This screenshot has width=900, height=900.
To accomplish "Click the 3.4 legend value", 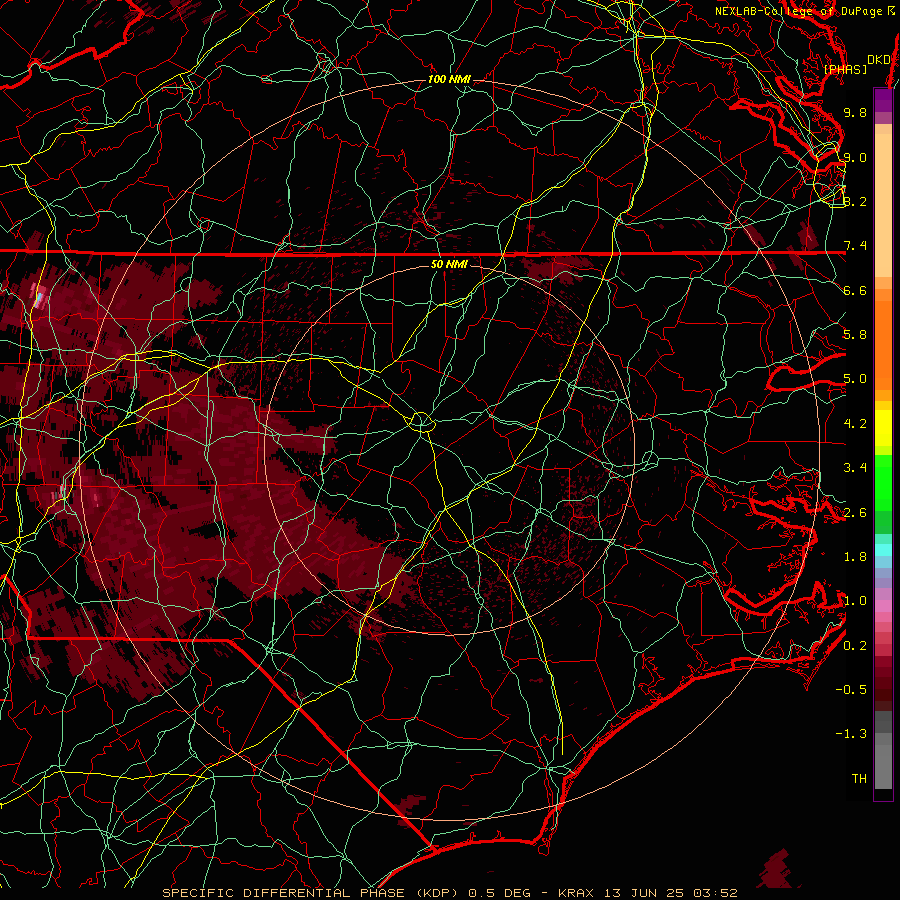I will [x=855, y=468].
